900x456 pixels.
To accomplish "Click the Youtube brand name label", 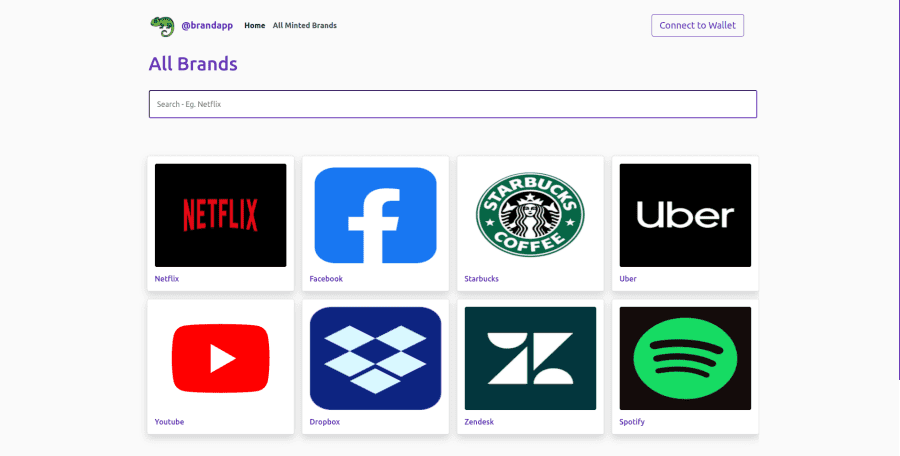I will point(169,422).
